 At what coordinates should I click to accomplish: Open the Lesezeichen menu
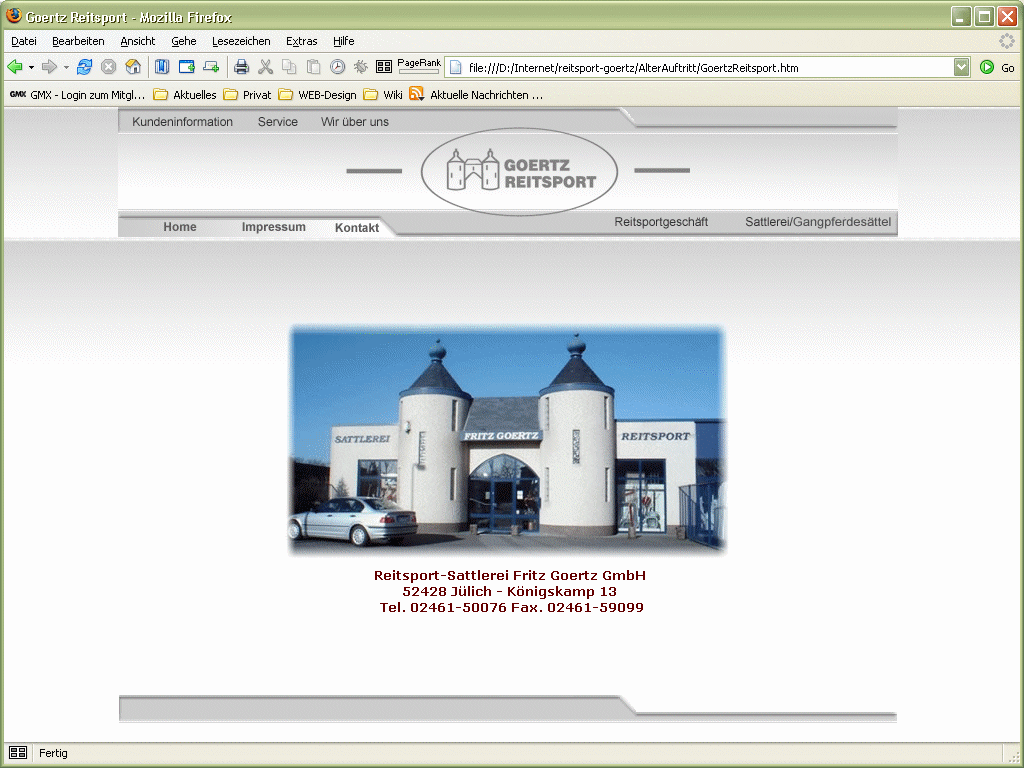241,41
